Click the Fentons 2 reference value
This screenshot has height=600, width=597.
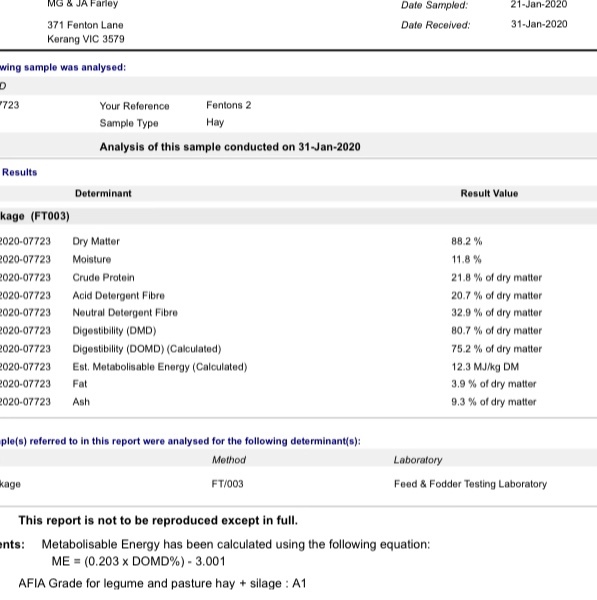point(228,105)
